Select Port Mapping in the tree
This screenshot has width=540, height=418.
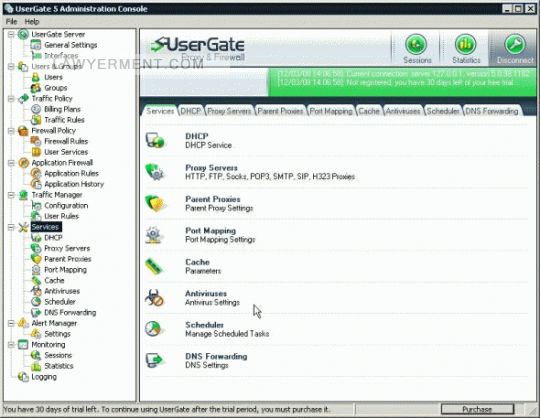click(x=65, y=270)
